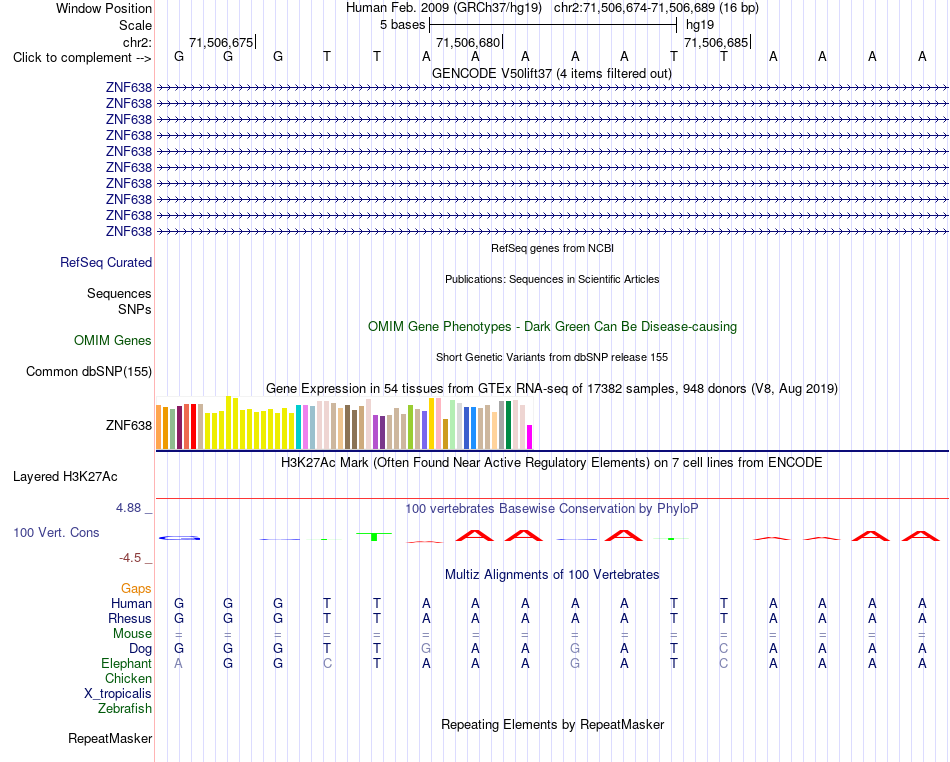Click the 4.88 PhyloP upper limit

click(128, 508)
